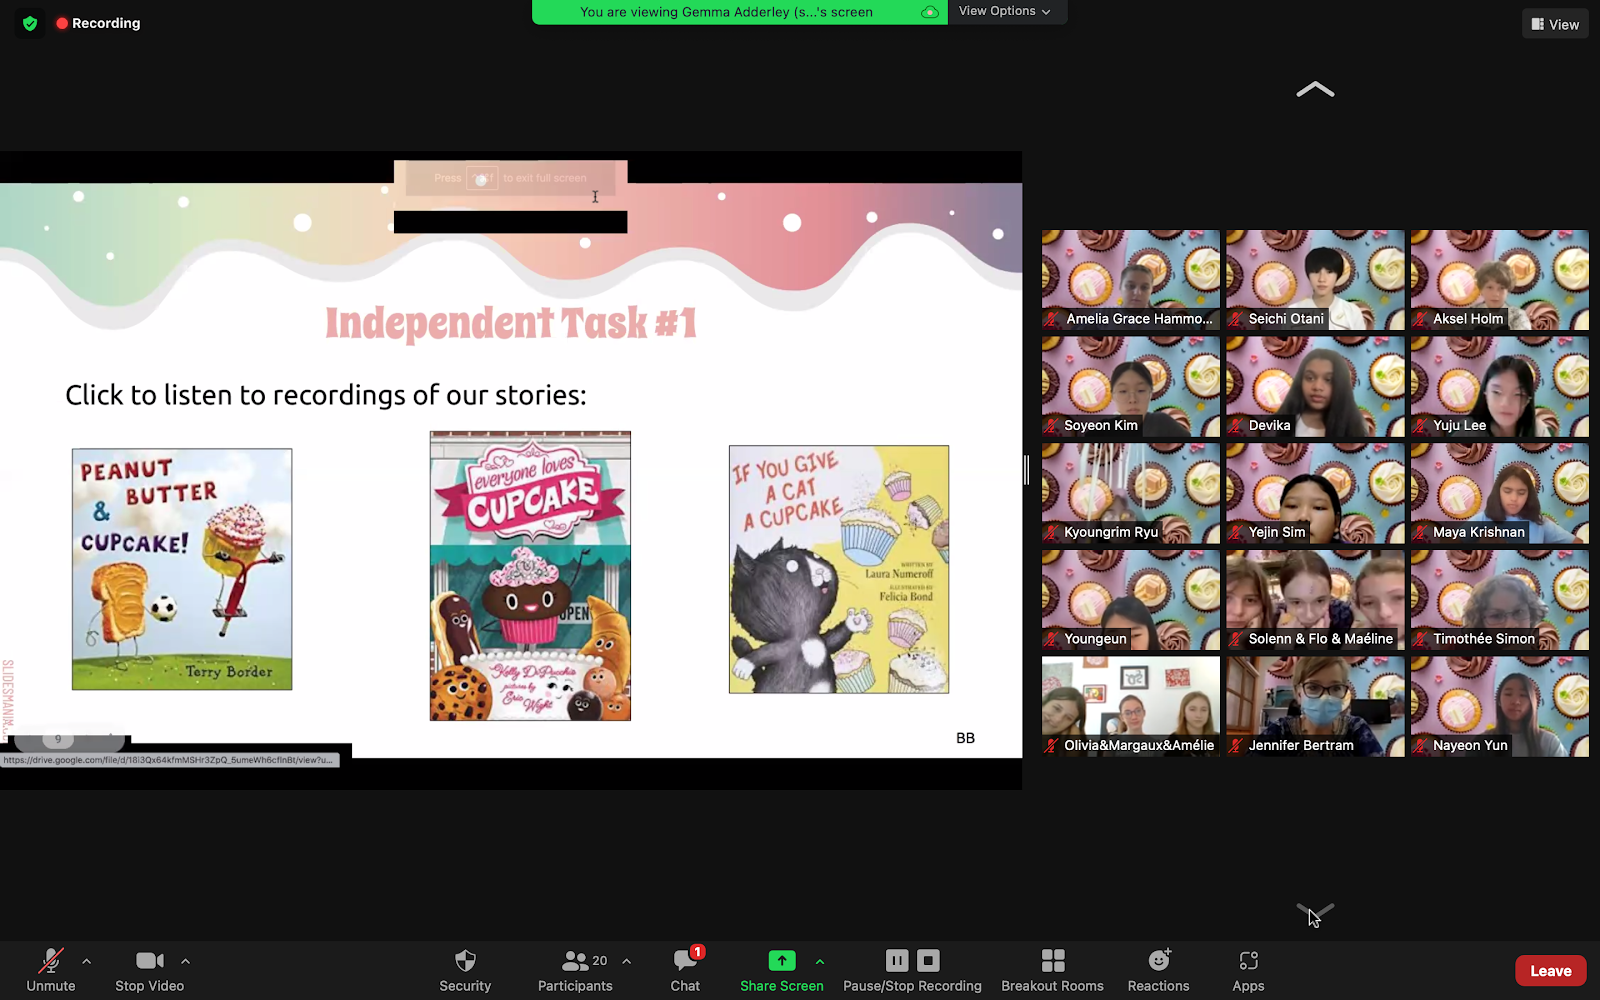Click the red Leave button
The image size is (1600, 1000).
click(x=1551, y=971)
